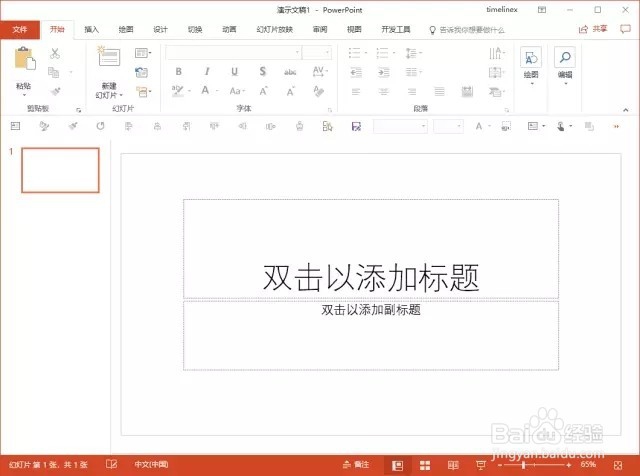
Task: Justify text in paragraph
Action: (x=440, y=91)
